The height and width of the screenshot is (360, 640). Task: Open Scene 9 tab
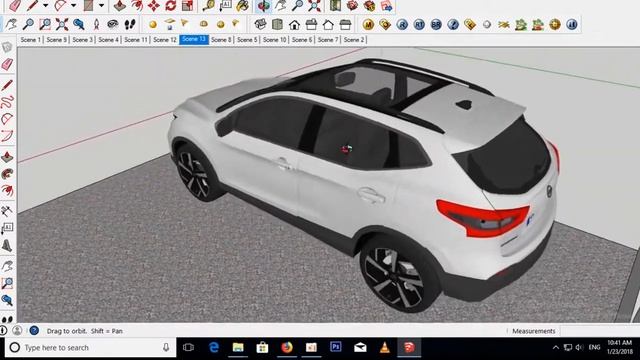coord(56,40)
